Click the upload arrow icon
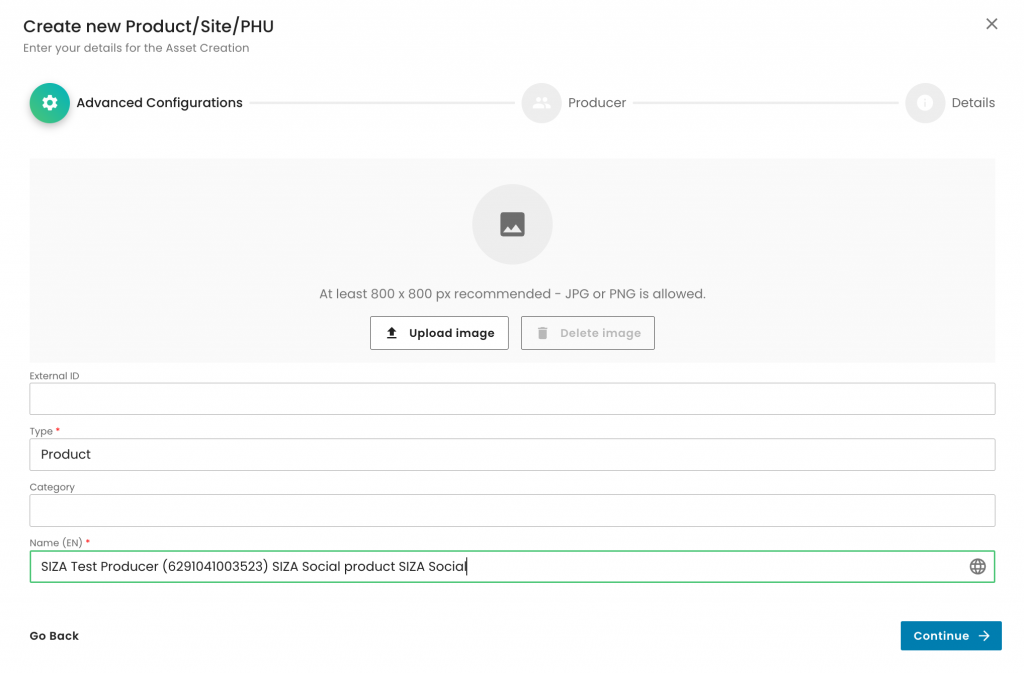 (x=392, y=333)
